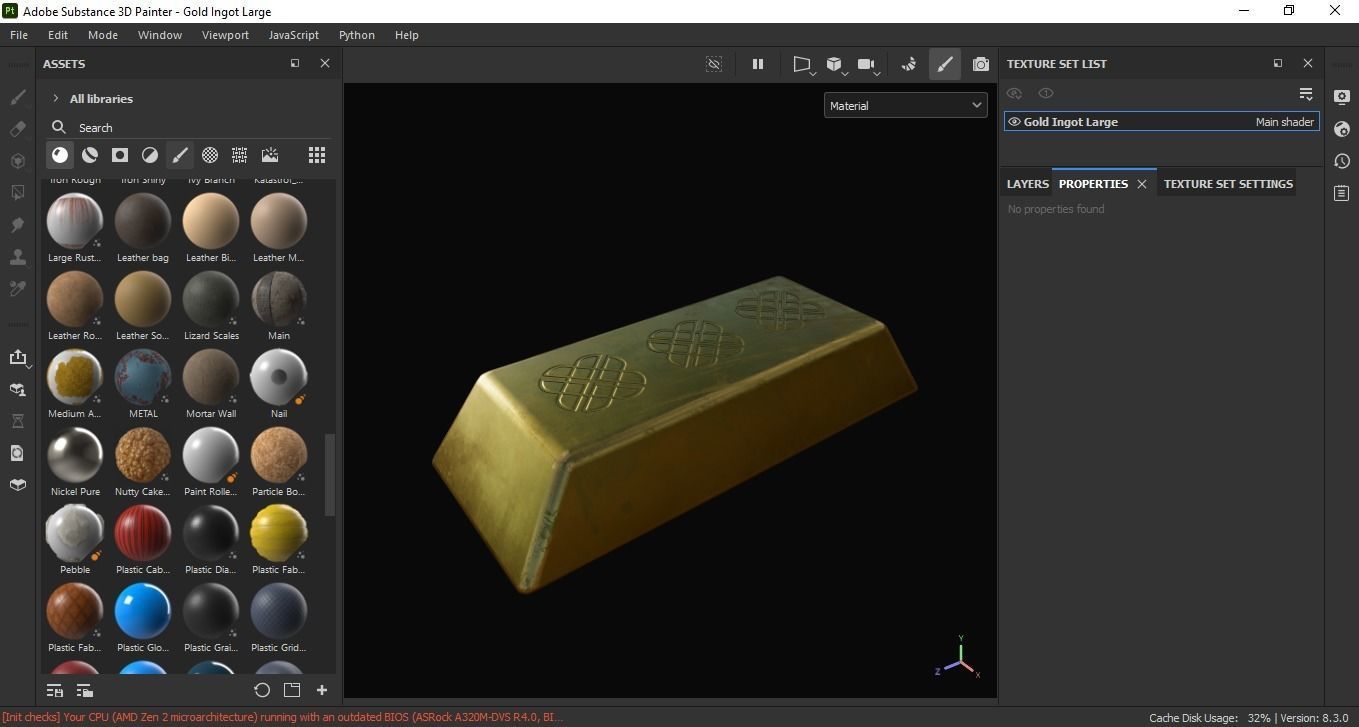Image resolution: width=1359 pixels, height=727 pixels.
Task: Switch to Texture Set Settings tab
Action: point(1228,184)
